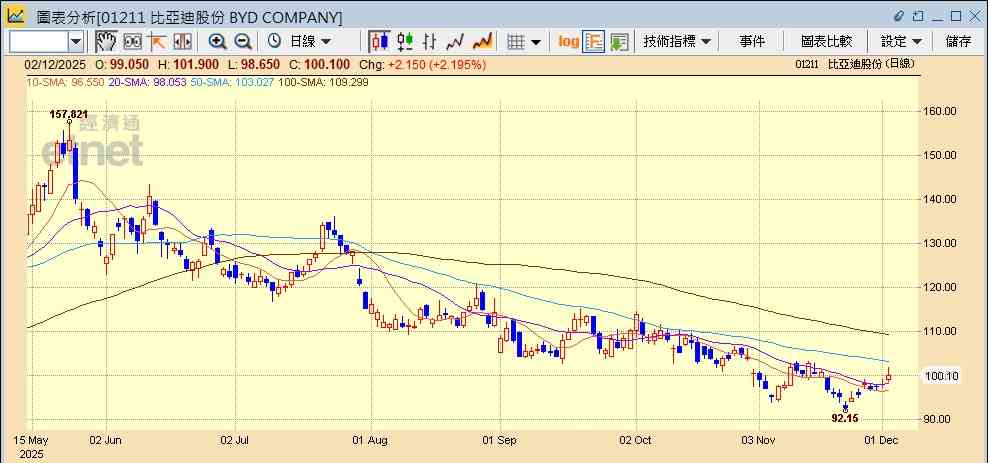The image size is (990, 463).
Task: Select the crosshair arrow cursor tool
Action: [x=157, y=41]
